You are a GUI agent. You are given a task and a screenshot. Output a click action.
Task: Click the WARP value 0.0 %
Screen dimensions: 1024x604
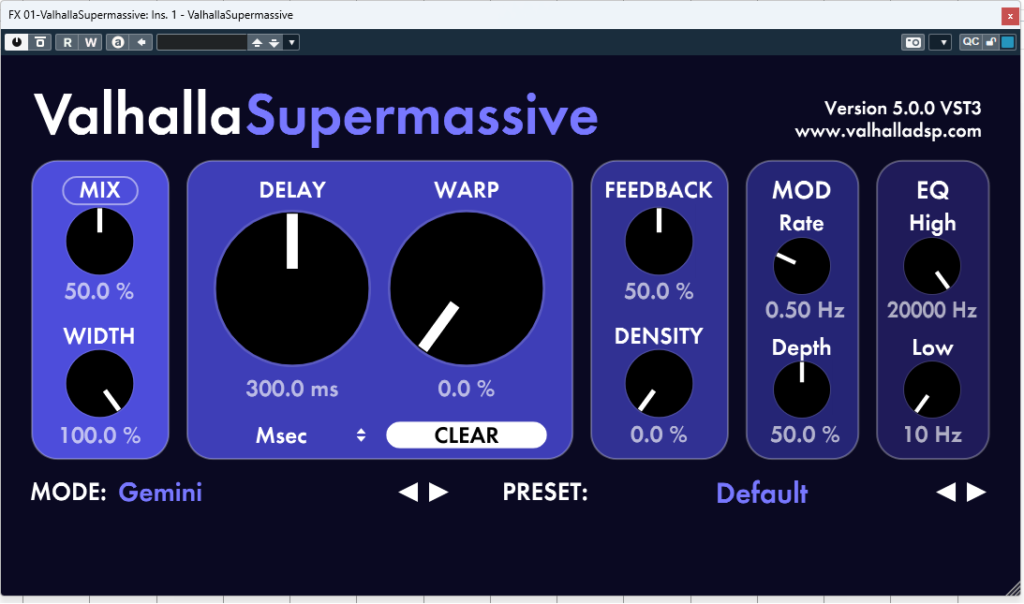466,389
